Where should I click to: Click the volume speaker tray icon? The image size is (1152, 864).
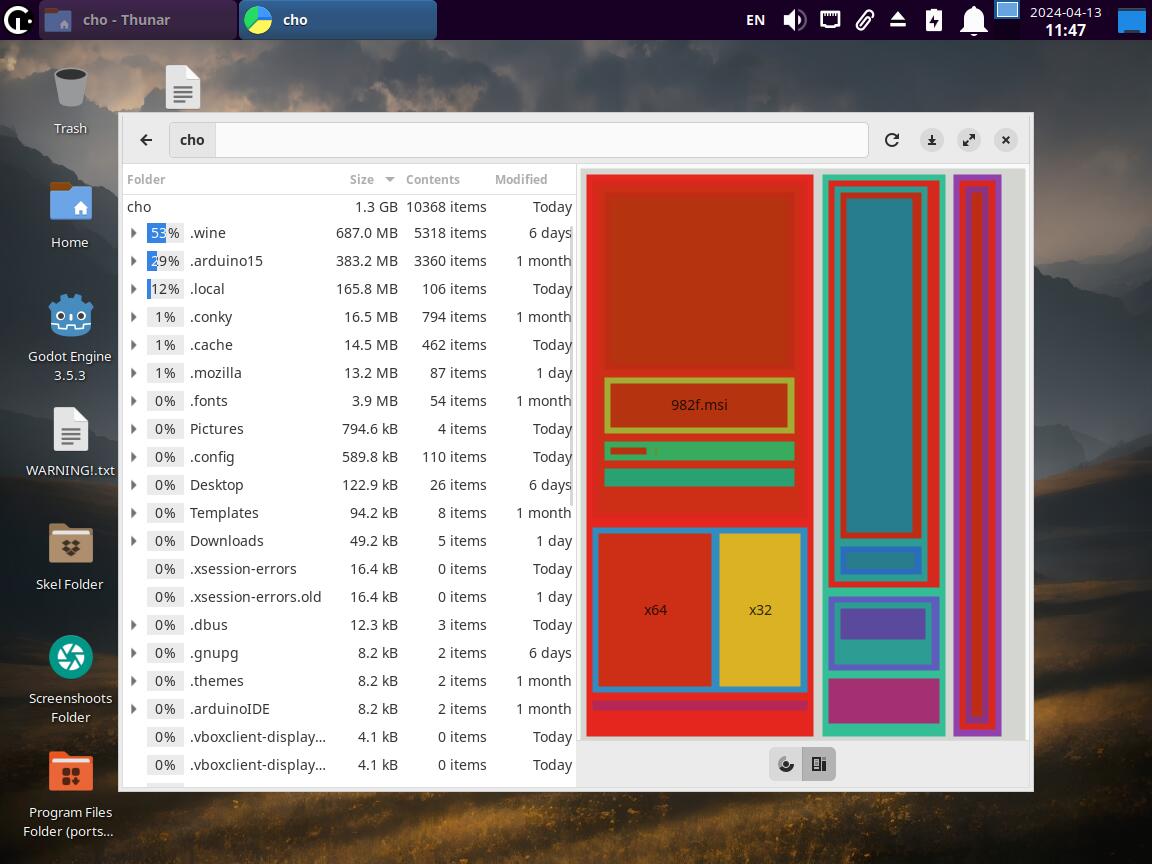pyautogui.click(x=794, y=20)
